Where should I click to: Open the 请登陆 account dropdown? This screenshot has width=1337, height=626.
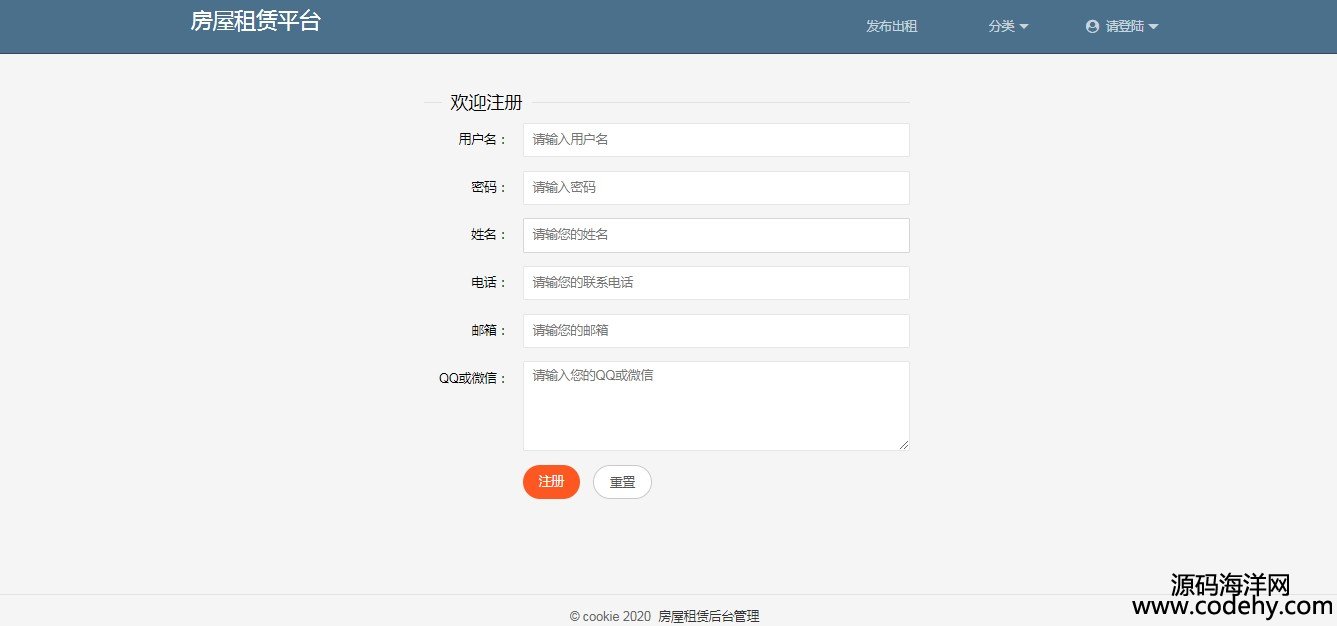(1122, 27)
